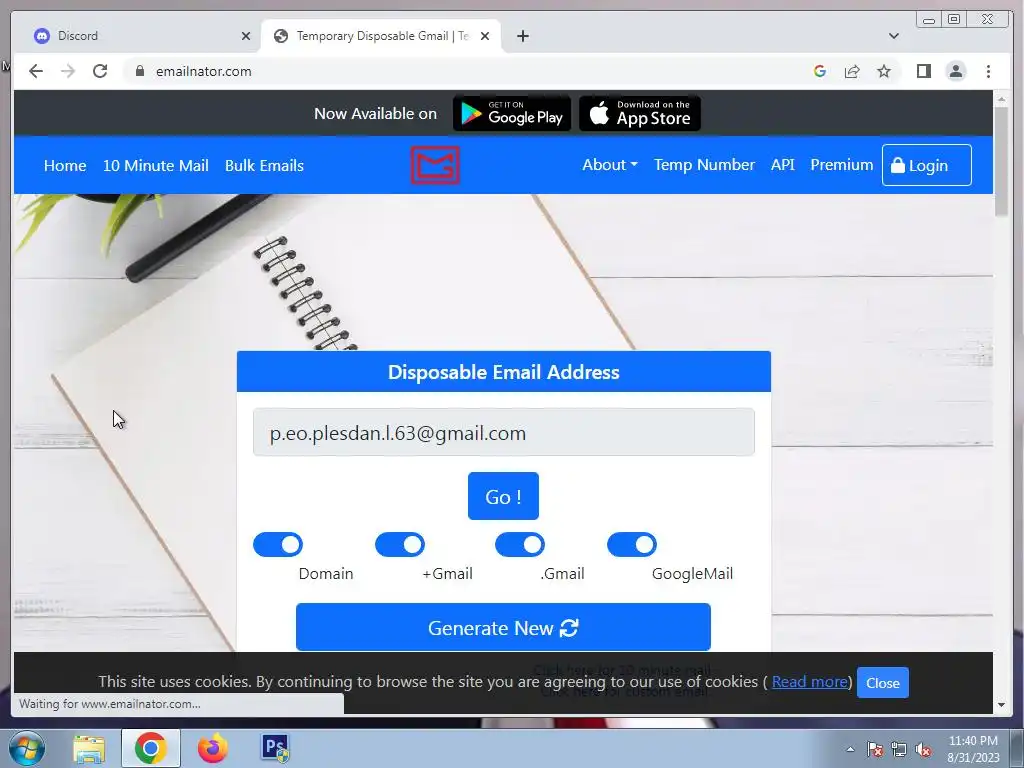Open Photoshop from the taskbar
1024x768 pixels.
coord(275,748)
